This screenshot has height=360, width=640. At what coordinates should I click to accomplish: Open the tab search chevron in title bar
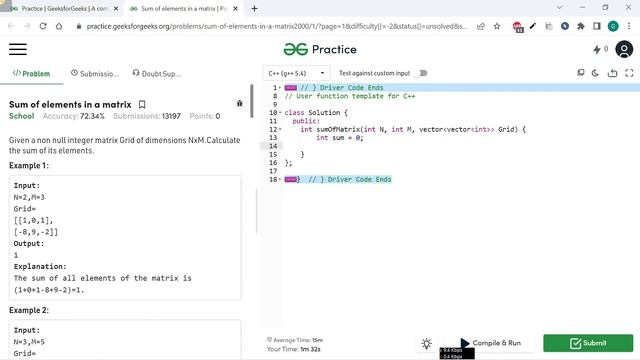tap(560, 7)
